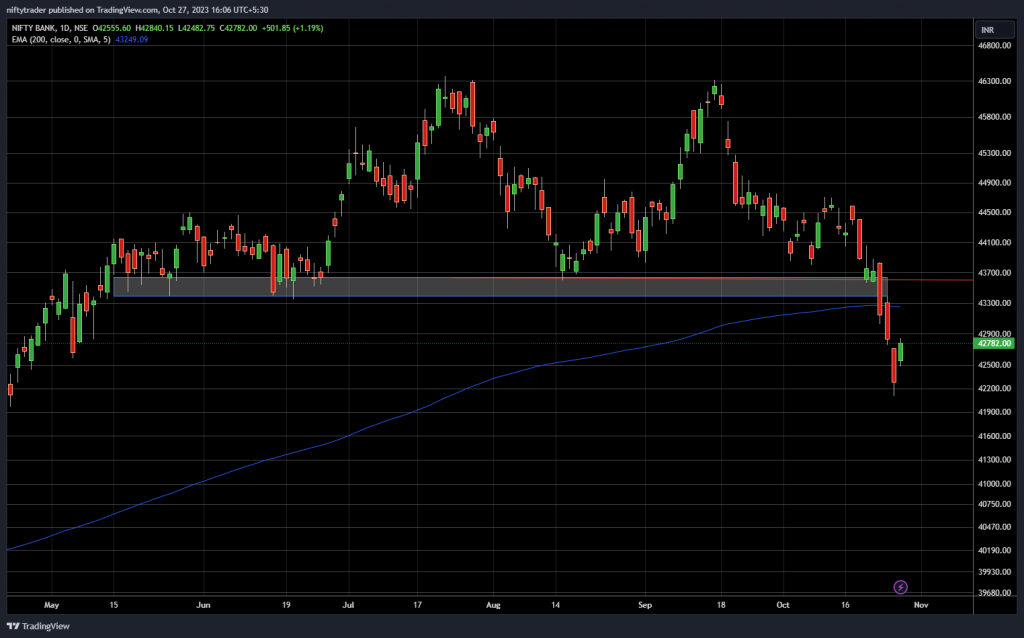Screen dimensions: 1024x638
Task: Click the 17 date label on the time axis
Action: tap(417, 605)
